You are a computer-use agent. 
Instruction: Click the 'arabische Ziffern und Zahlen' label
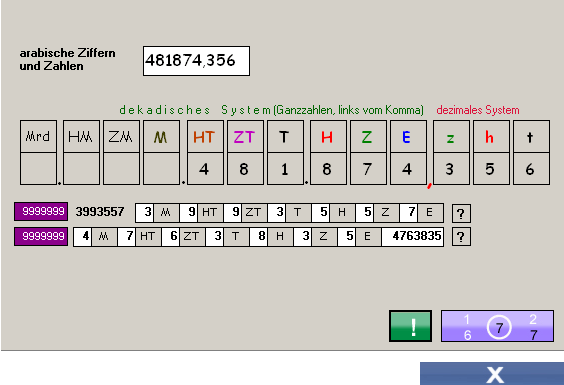pyautogui.click(x=68, y=59)
